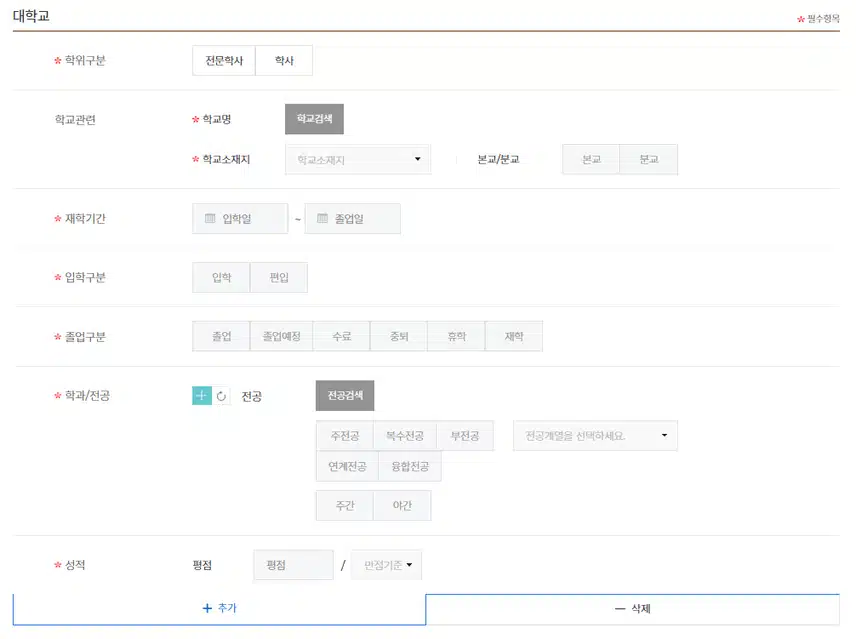
Task: Choose 융합전공 major type
Action: (410, 466)
